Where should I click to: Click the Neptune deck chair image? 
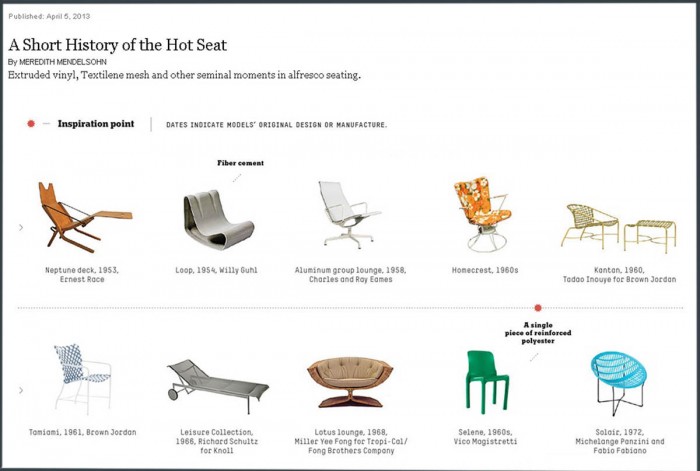coord(80,216)
